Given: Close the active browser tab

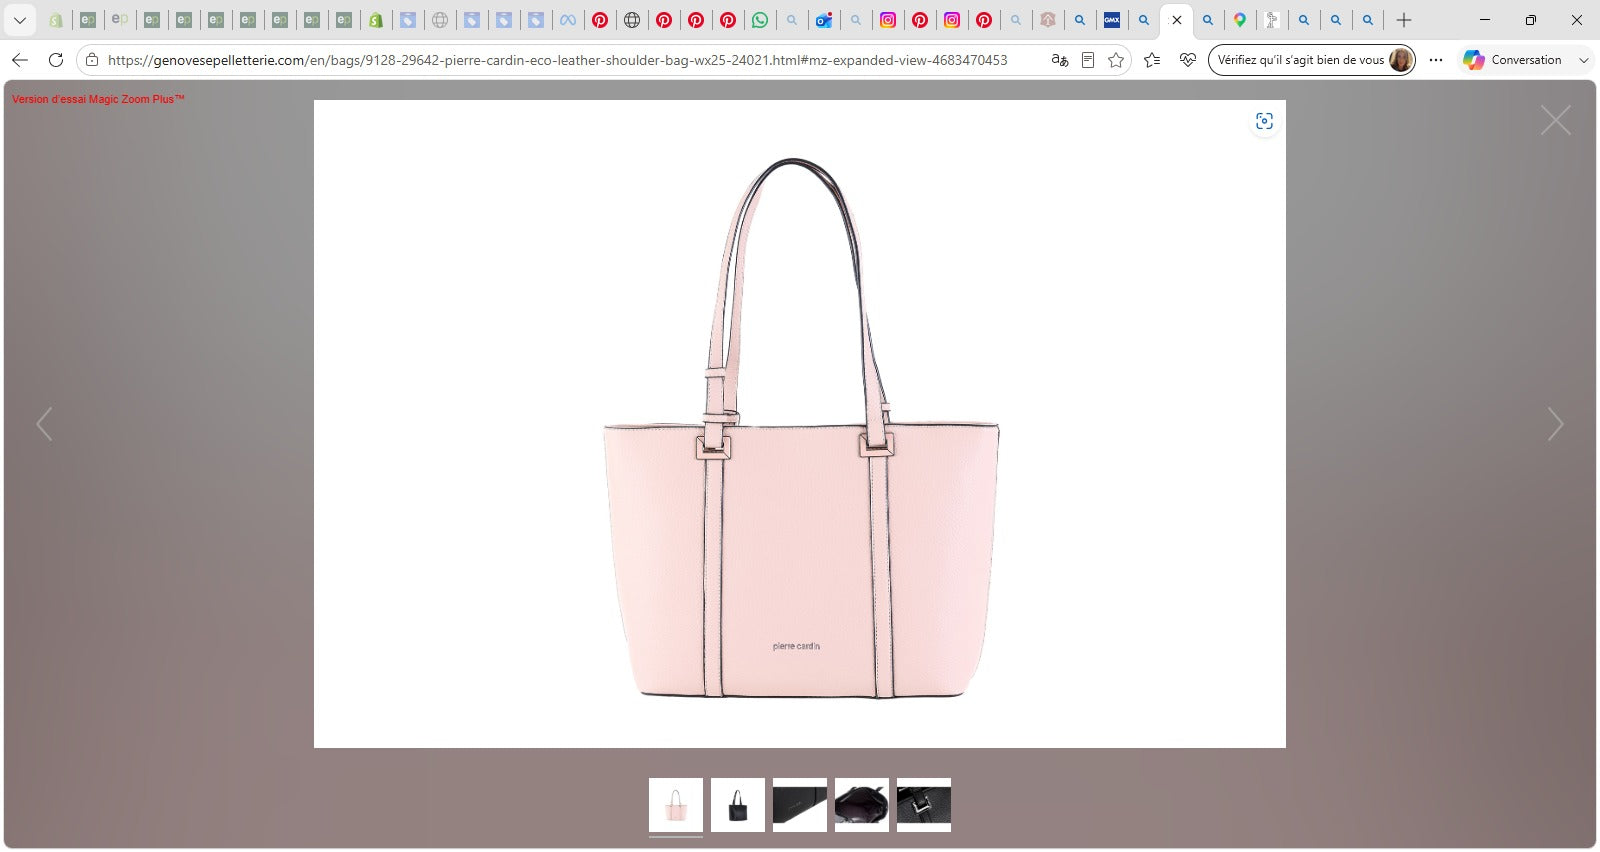Looking at the screenshot, I should click(1176, 20).
